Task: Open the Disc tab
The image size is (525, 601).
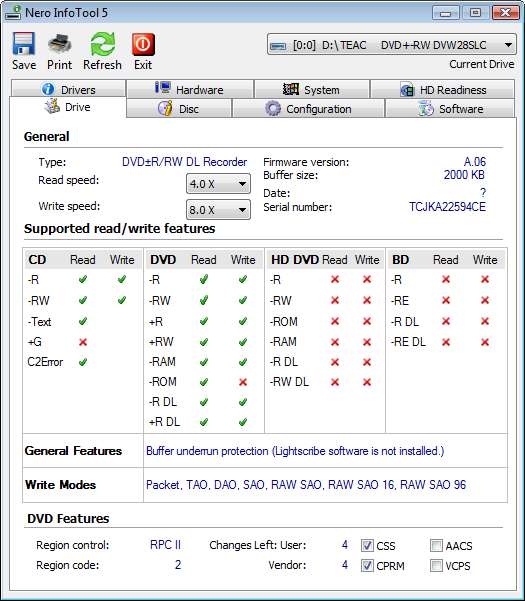Action: [179, 108]
